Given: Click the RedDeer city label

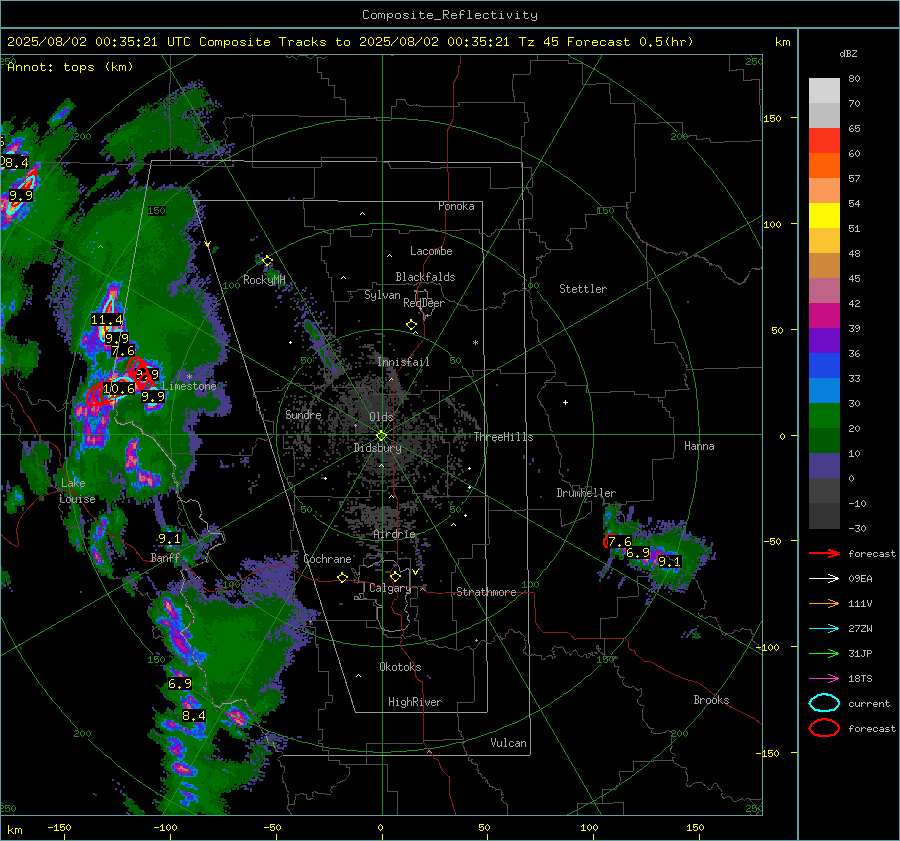Looking at the screenshot, I should 424,303.
